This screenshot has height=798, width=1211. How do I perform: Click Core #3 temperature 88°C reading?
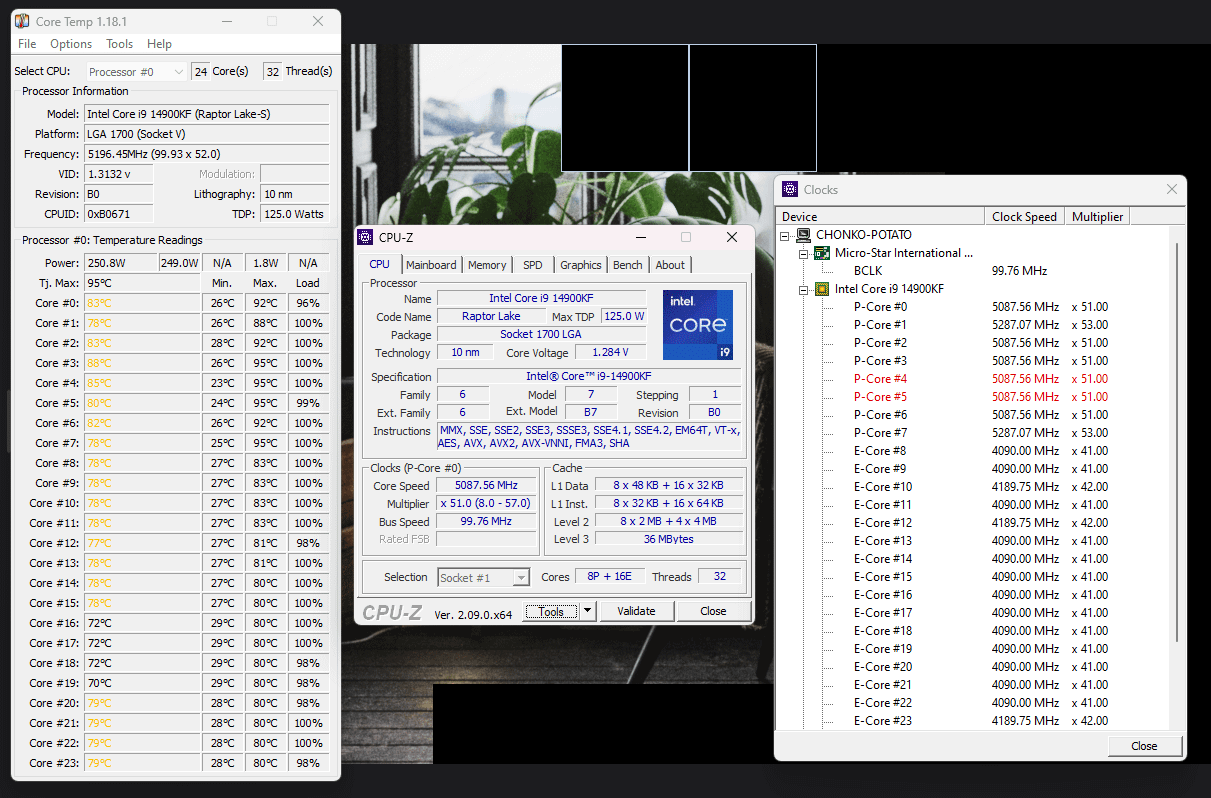point(142,363)
